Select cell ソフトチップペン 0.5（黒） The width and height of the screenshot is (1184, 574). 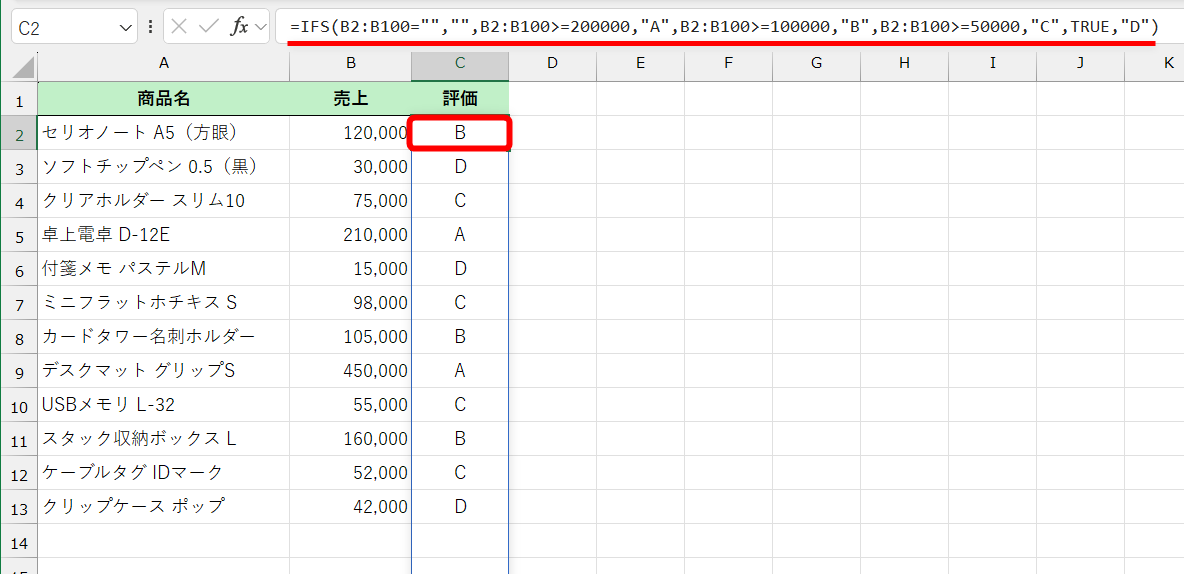click(x=163, y=167)
